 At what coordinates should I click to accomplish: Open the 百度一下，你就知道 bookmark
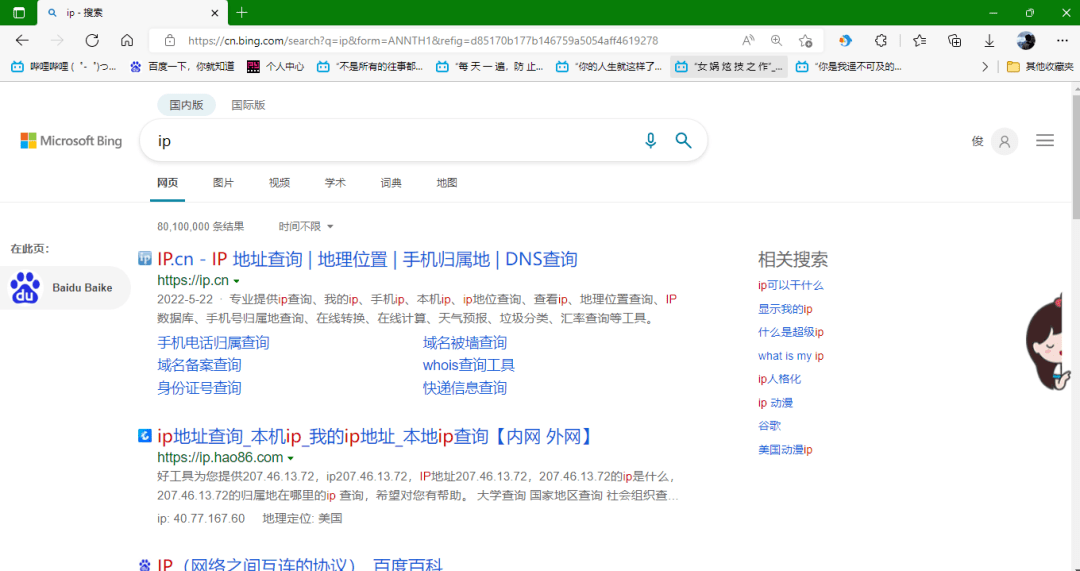point(183,67)
